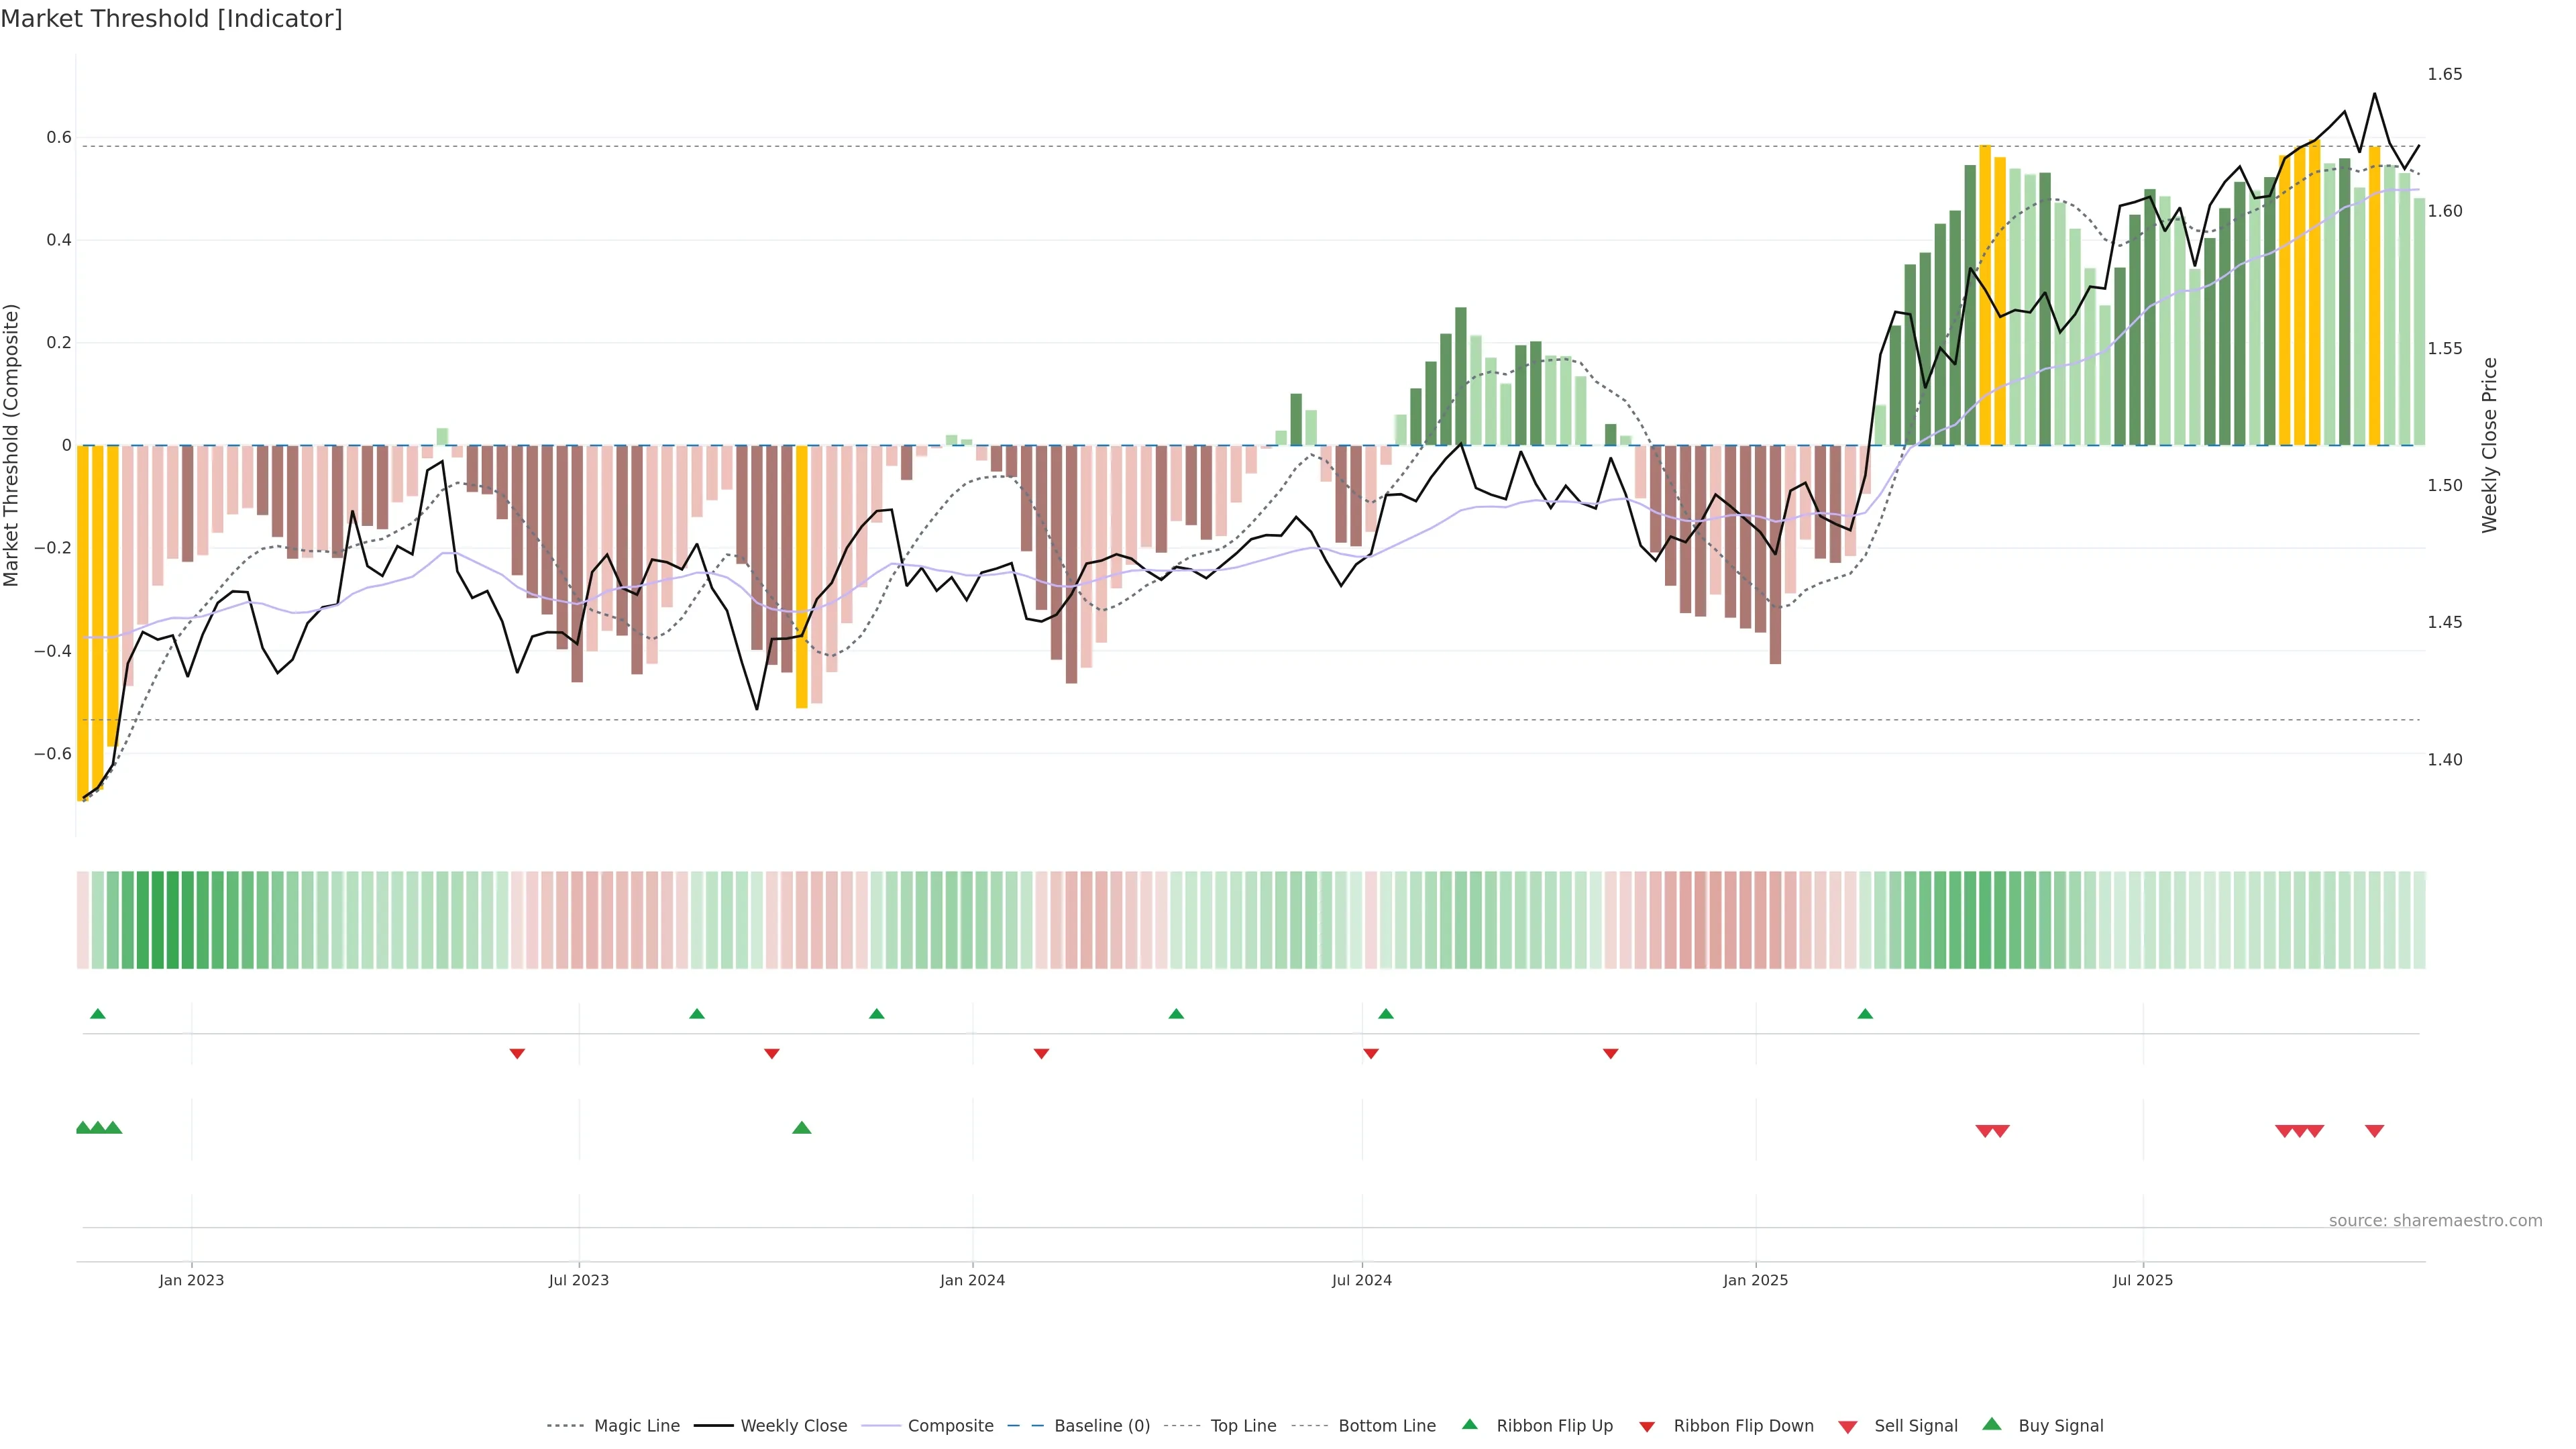Image resolution: width=2576 pixels, height=1449 pixels.
Task: Click the first green ribbon flip up marker
Action: [97, 1014]
